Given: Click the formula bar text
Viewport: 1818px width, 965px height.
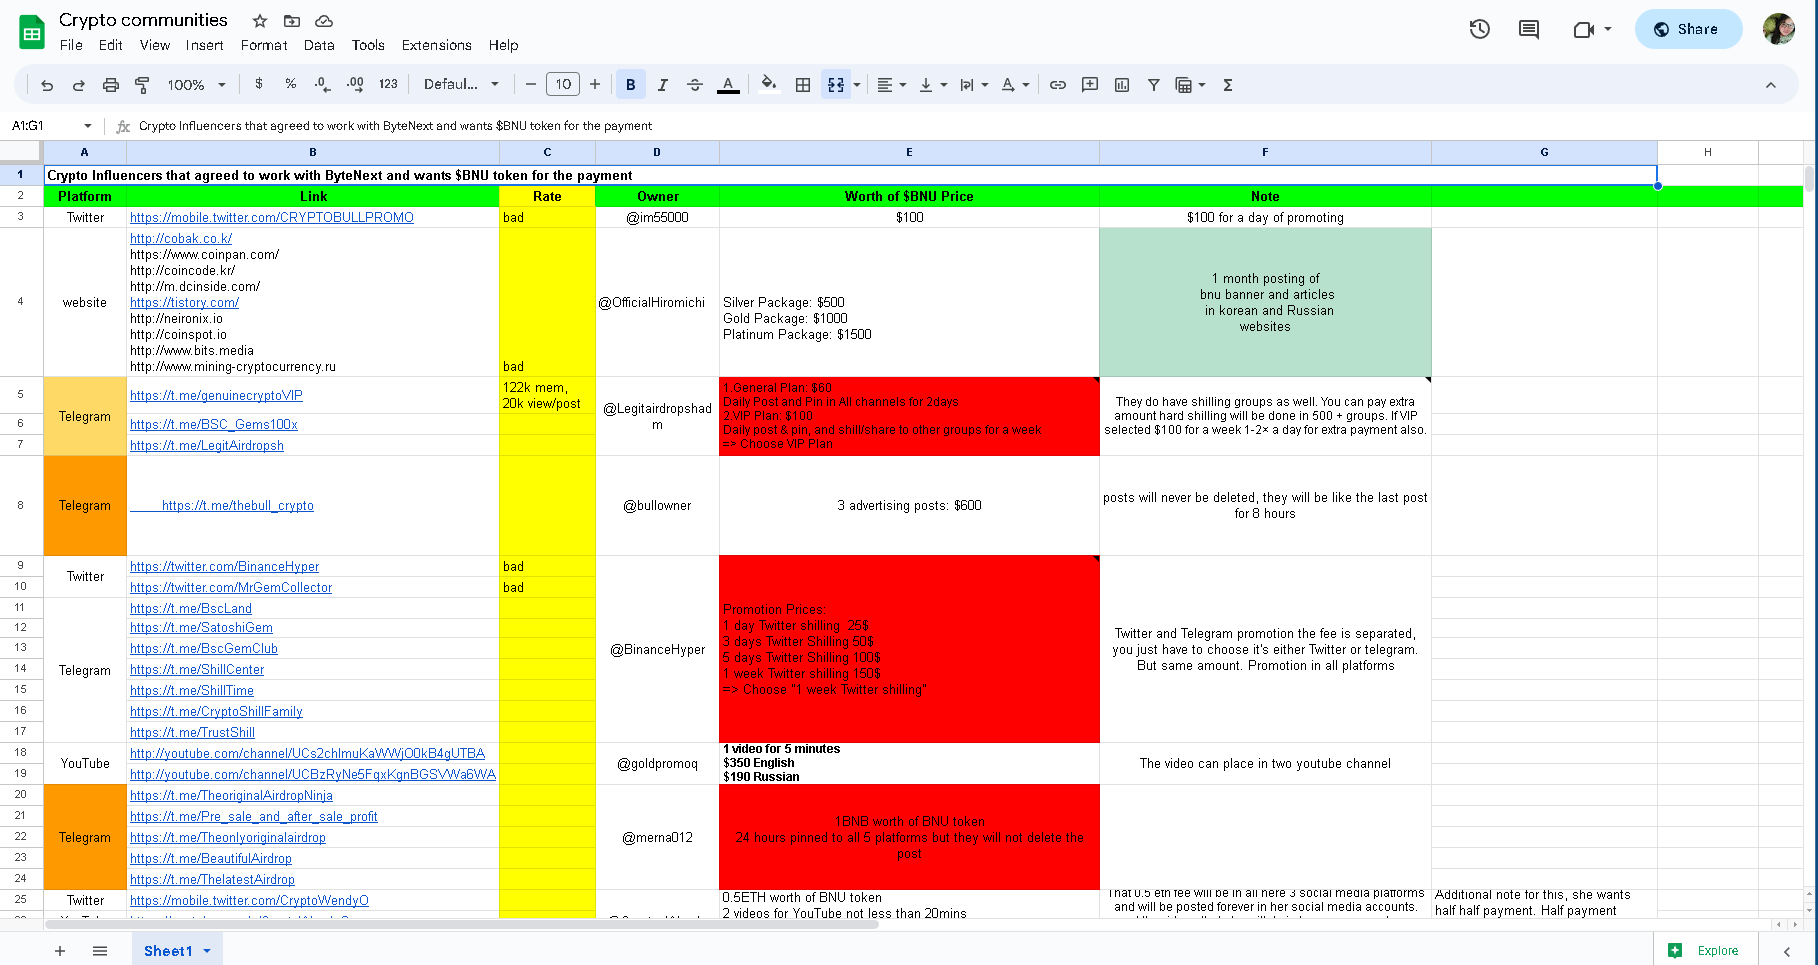Looking at the screenshot, I should (395, 126).
